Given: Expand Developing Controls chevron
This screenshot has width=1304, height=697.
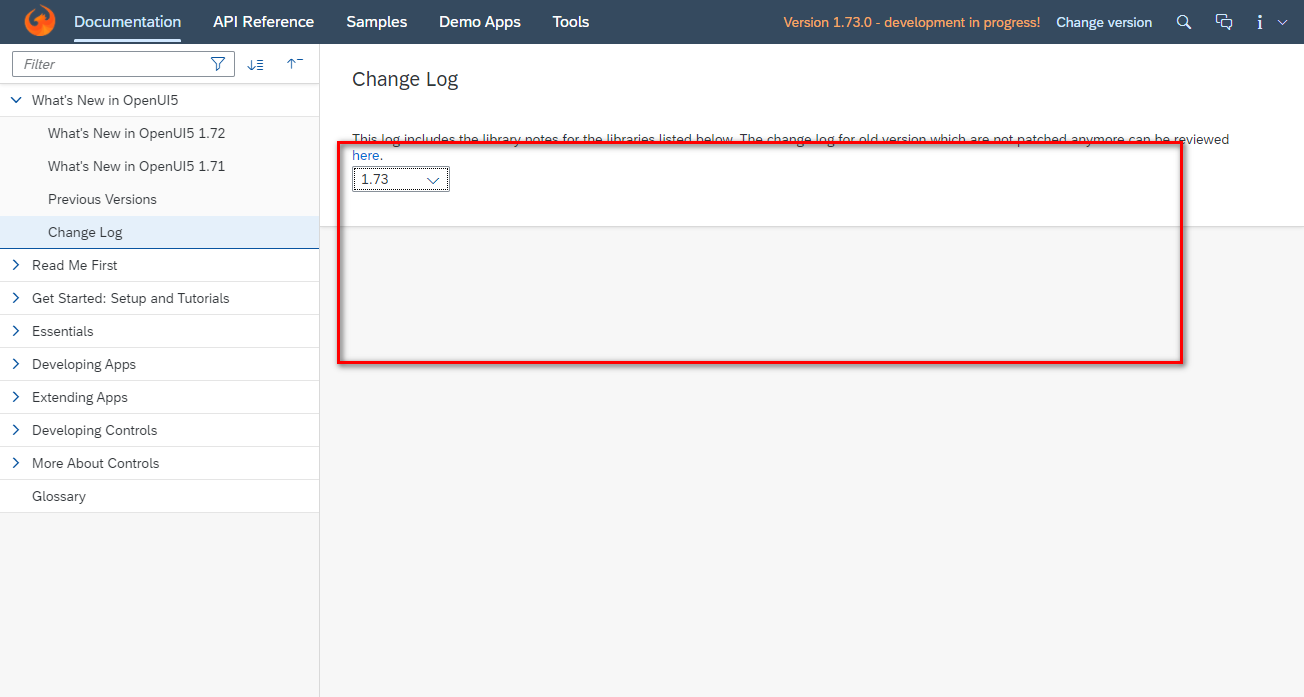Looking at the screenshot, I should (x=16, y=430).
